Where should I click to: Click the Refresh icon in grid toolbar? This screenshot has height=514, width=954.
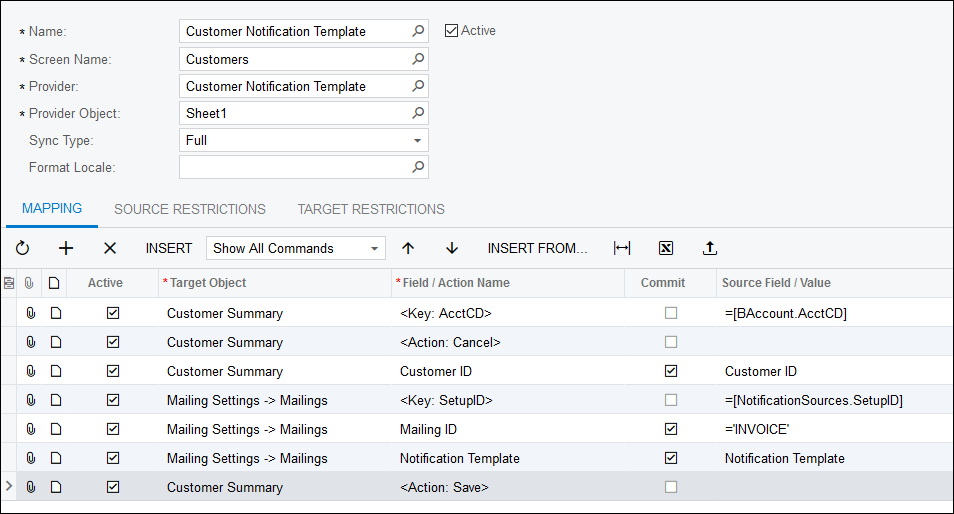coord(23,248)
